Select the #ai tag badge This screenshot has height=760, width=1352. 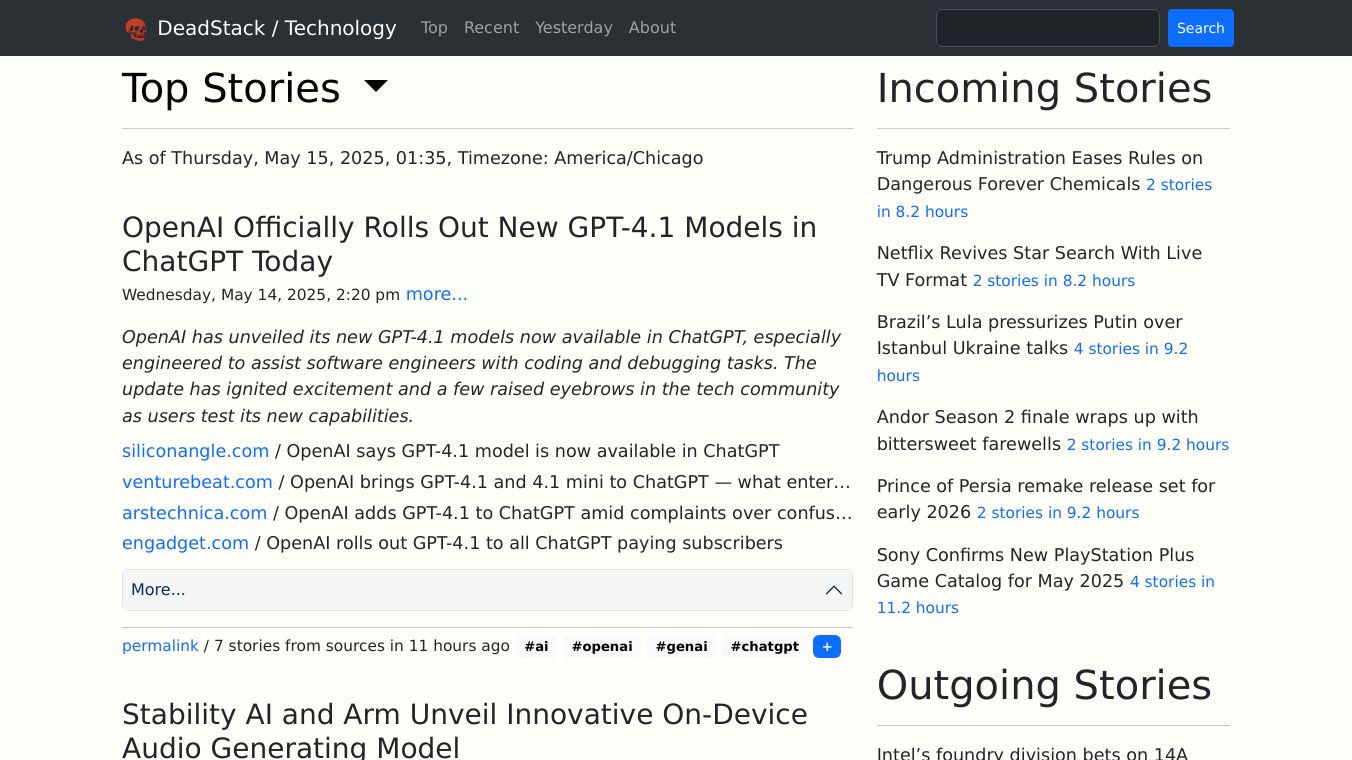537,647
